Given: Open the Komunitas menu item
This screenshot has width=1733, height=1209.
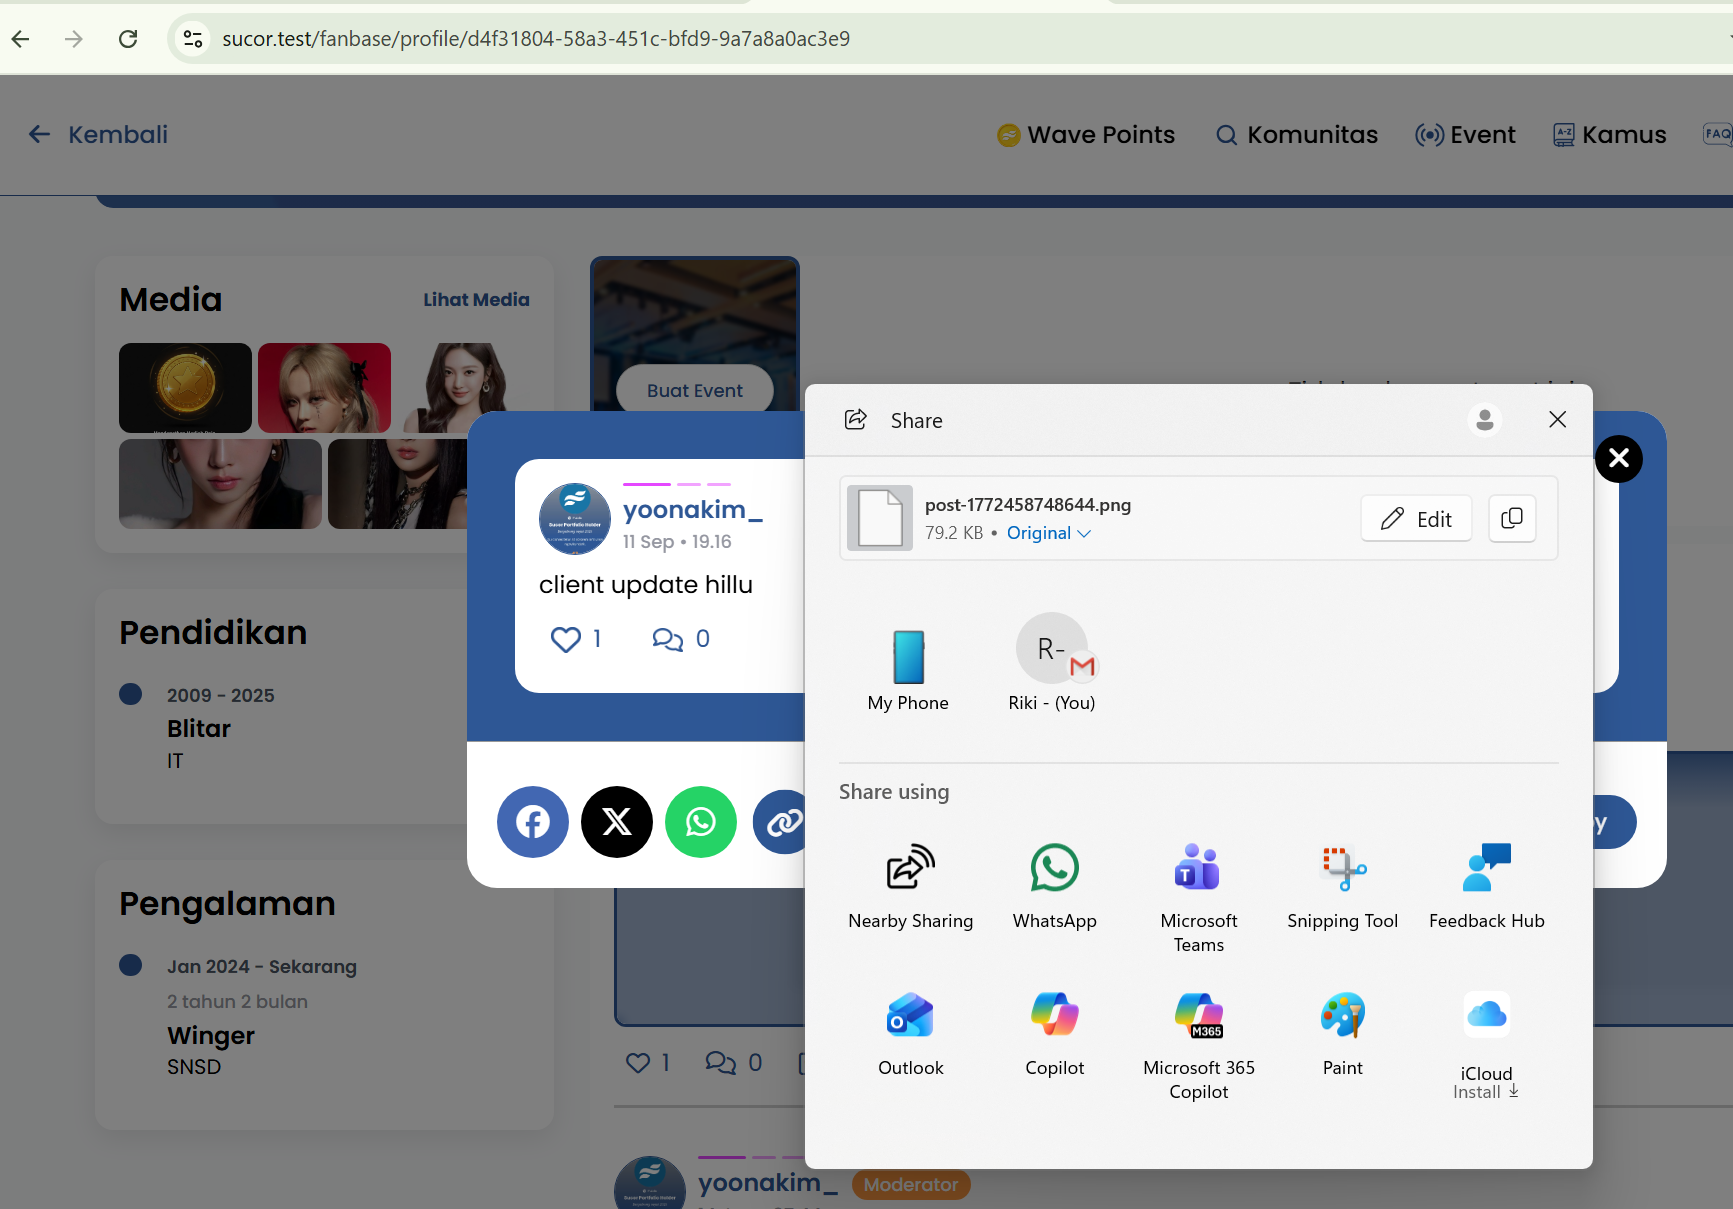Looking at the screenshot, I should 1296,134.
